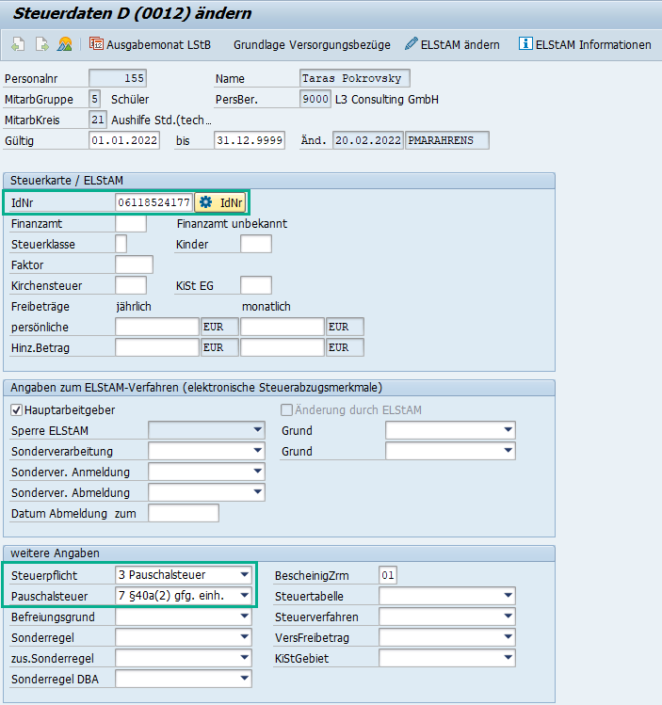
Task: Click the overview mountain icon in toolbar
Action: 65,45
